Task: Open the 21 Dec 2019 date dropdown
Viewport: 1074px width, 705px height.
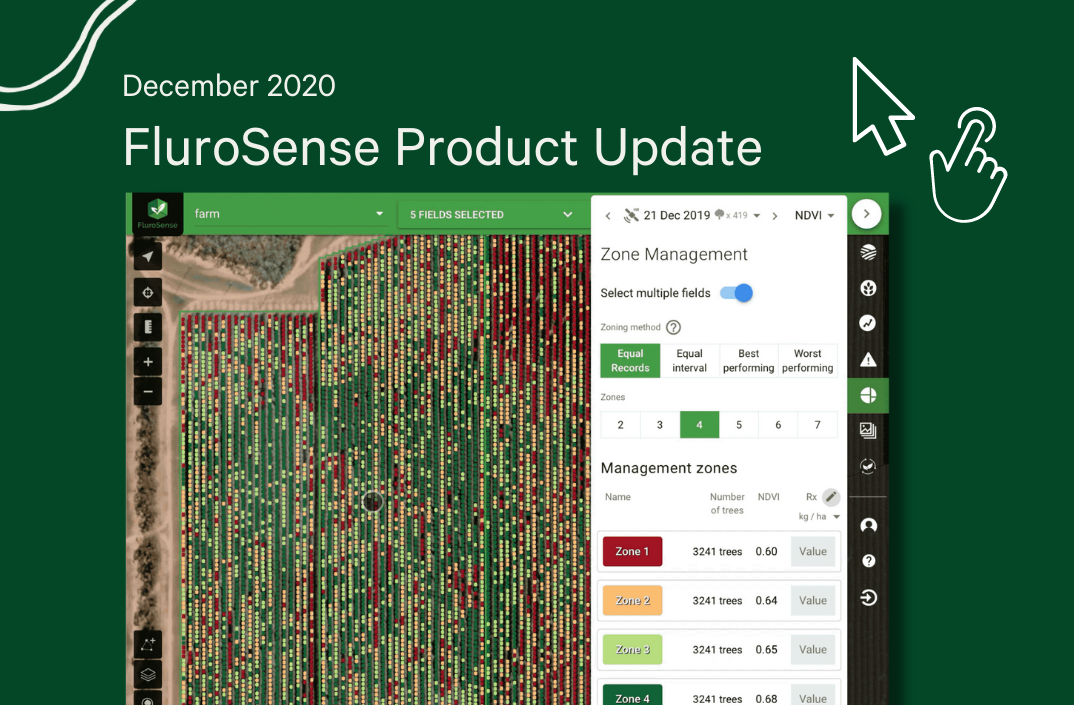Action: (702, 215)
